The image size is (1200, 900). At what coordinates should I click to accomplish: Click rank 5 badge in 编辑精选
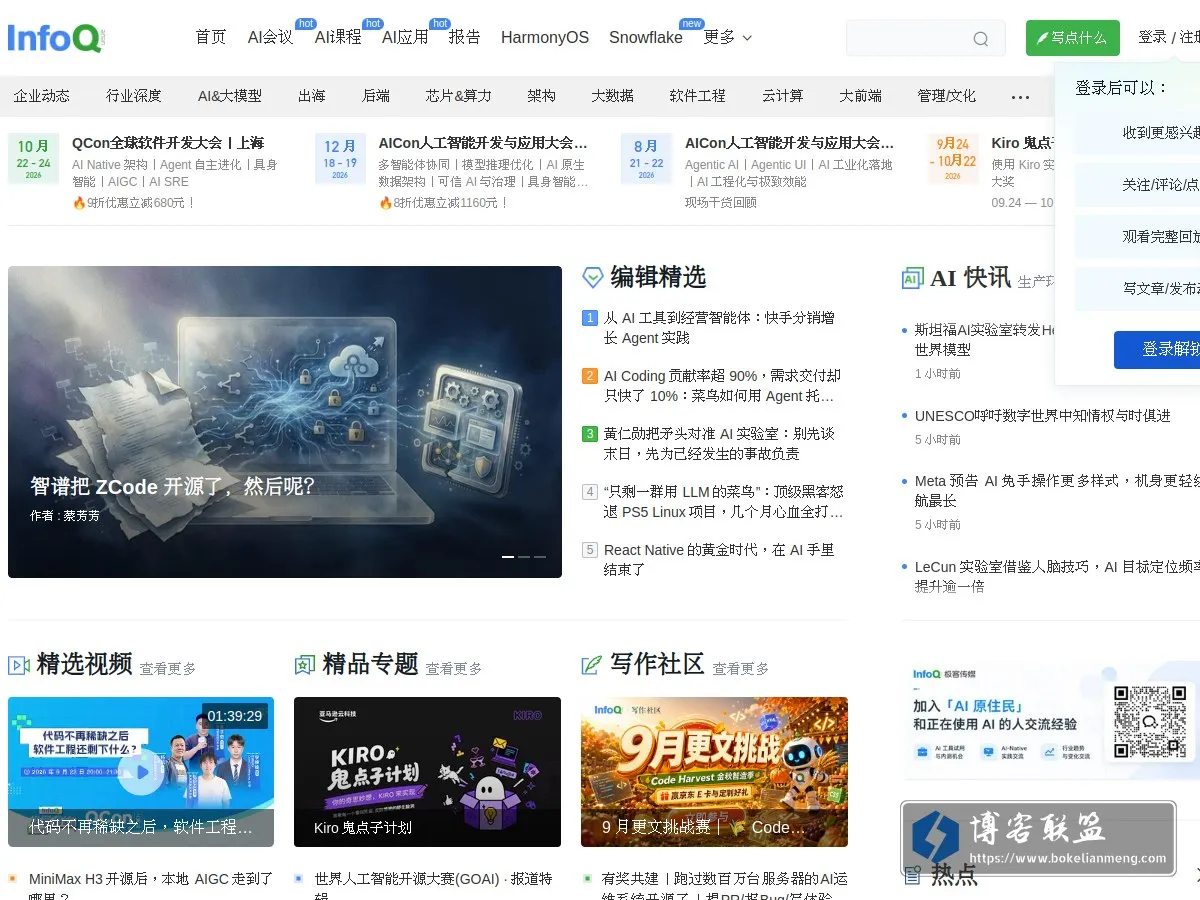(x=590, y=550)
